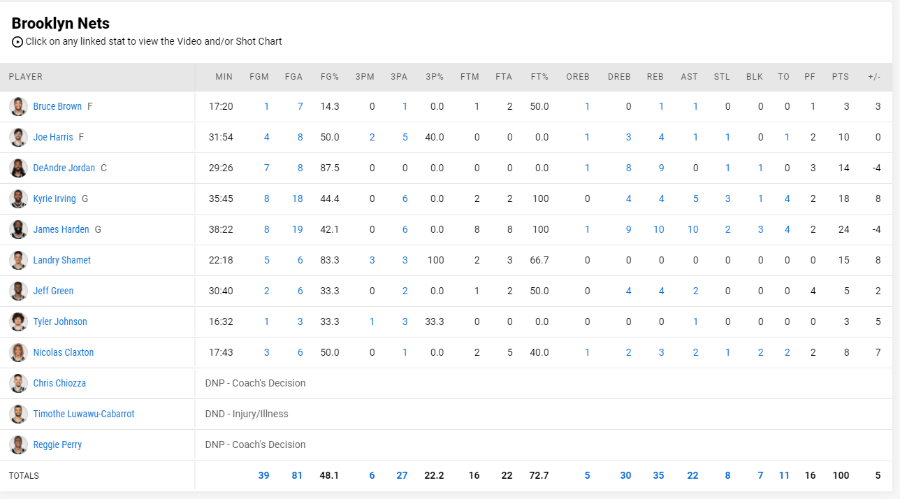Sort table by FG% column header
Viewport: 900px width, 499px height.
pos(329,77)
